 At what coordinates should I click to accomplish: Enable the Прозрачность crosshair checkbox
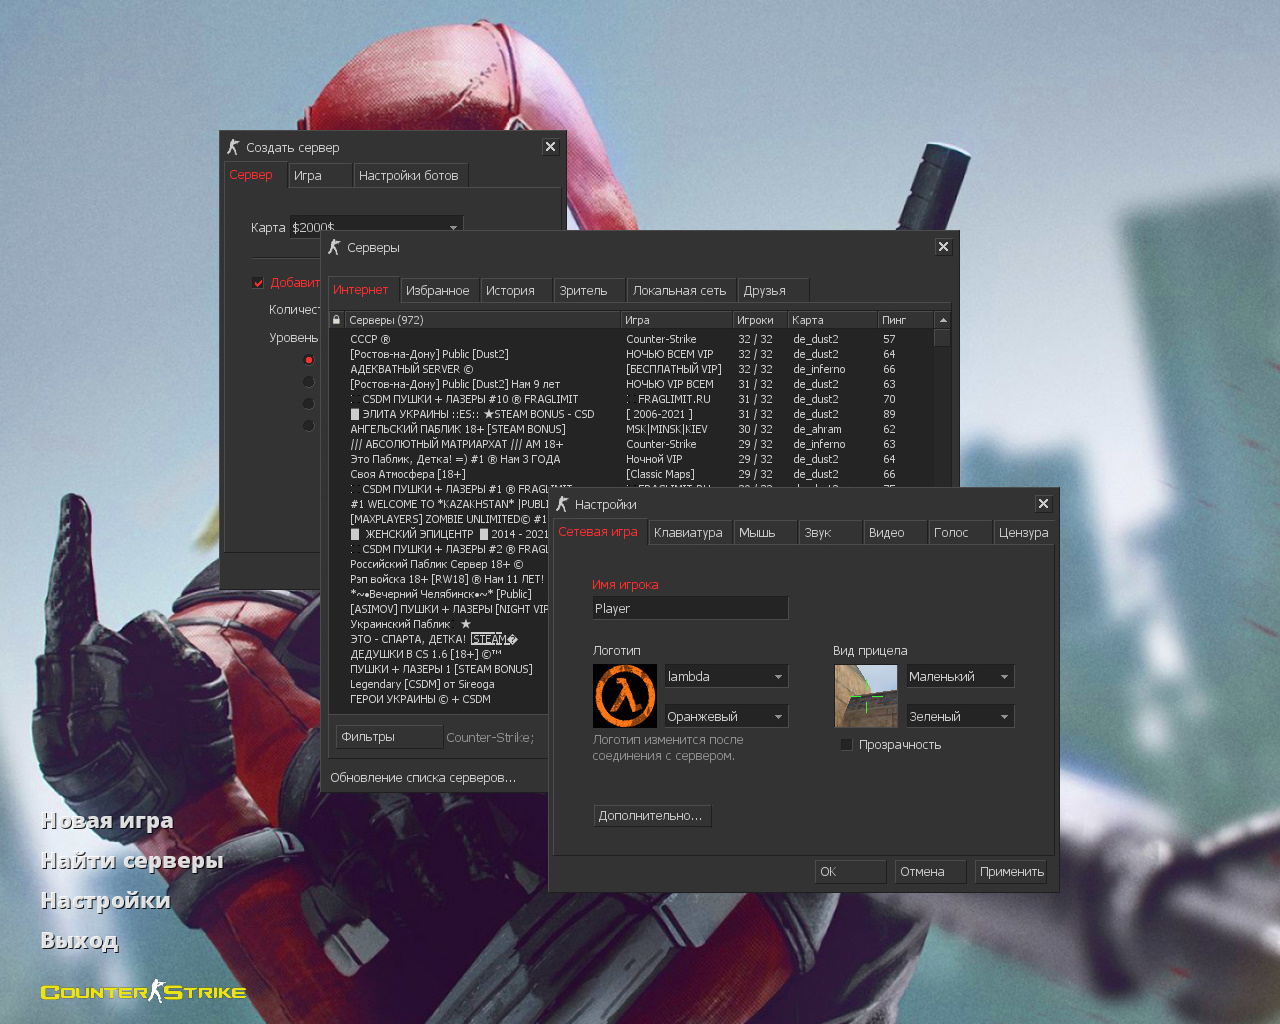846,745
